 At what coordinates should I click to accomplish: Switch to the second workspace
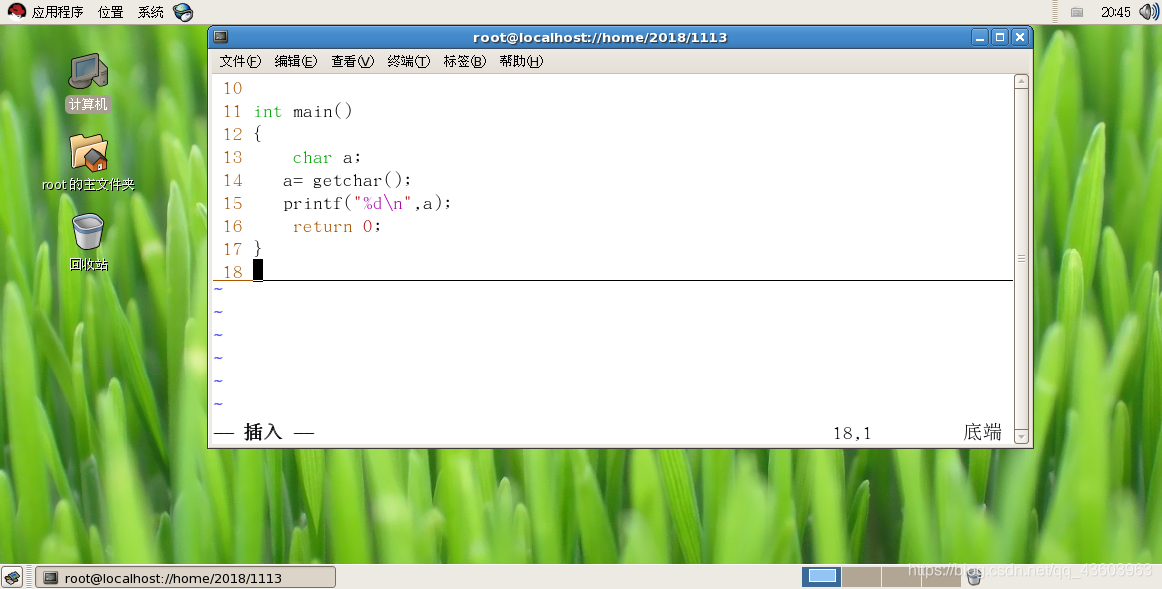(861, 576)
